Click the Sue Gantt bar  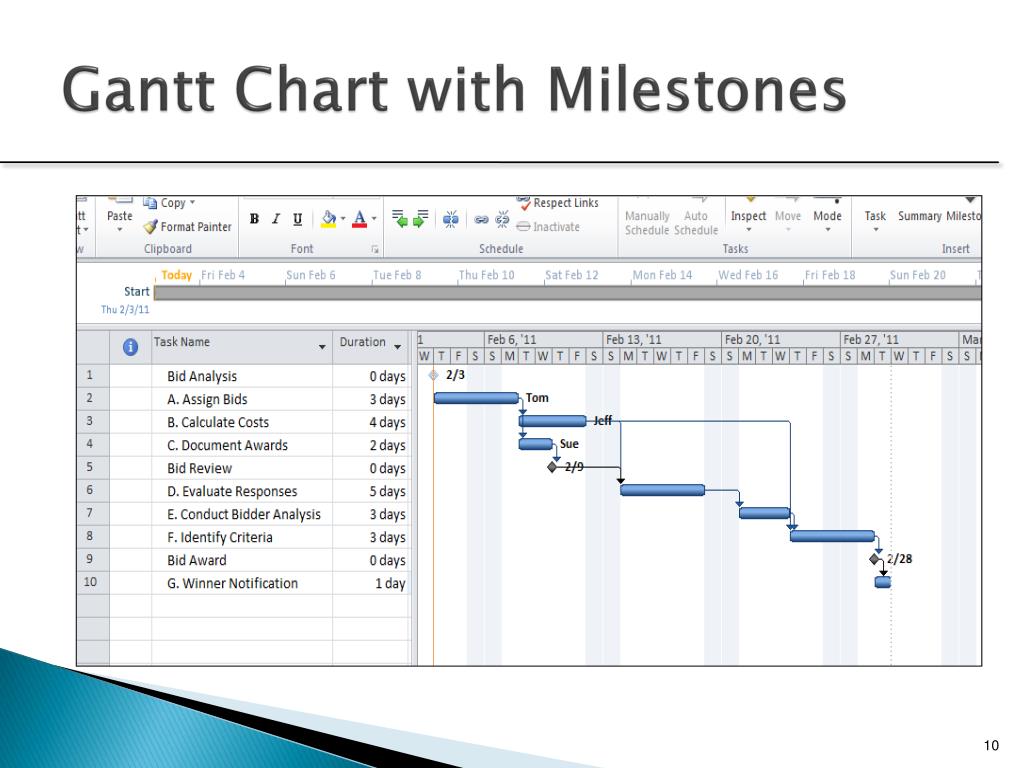pyautogui.click(x=536, y=444)
